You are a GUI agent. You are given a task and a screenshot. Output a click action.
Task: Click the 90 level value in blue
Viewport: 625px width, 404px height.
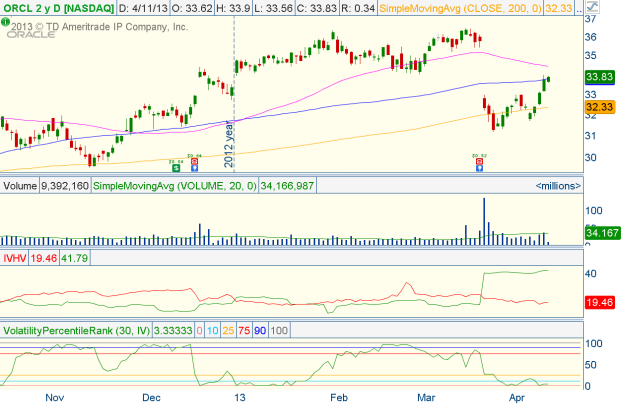[x=258, y=330]
